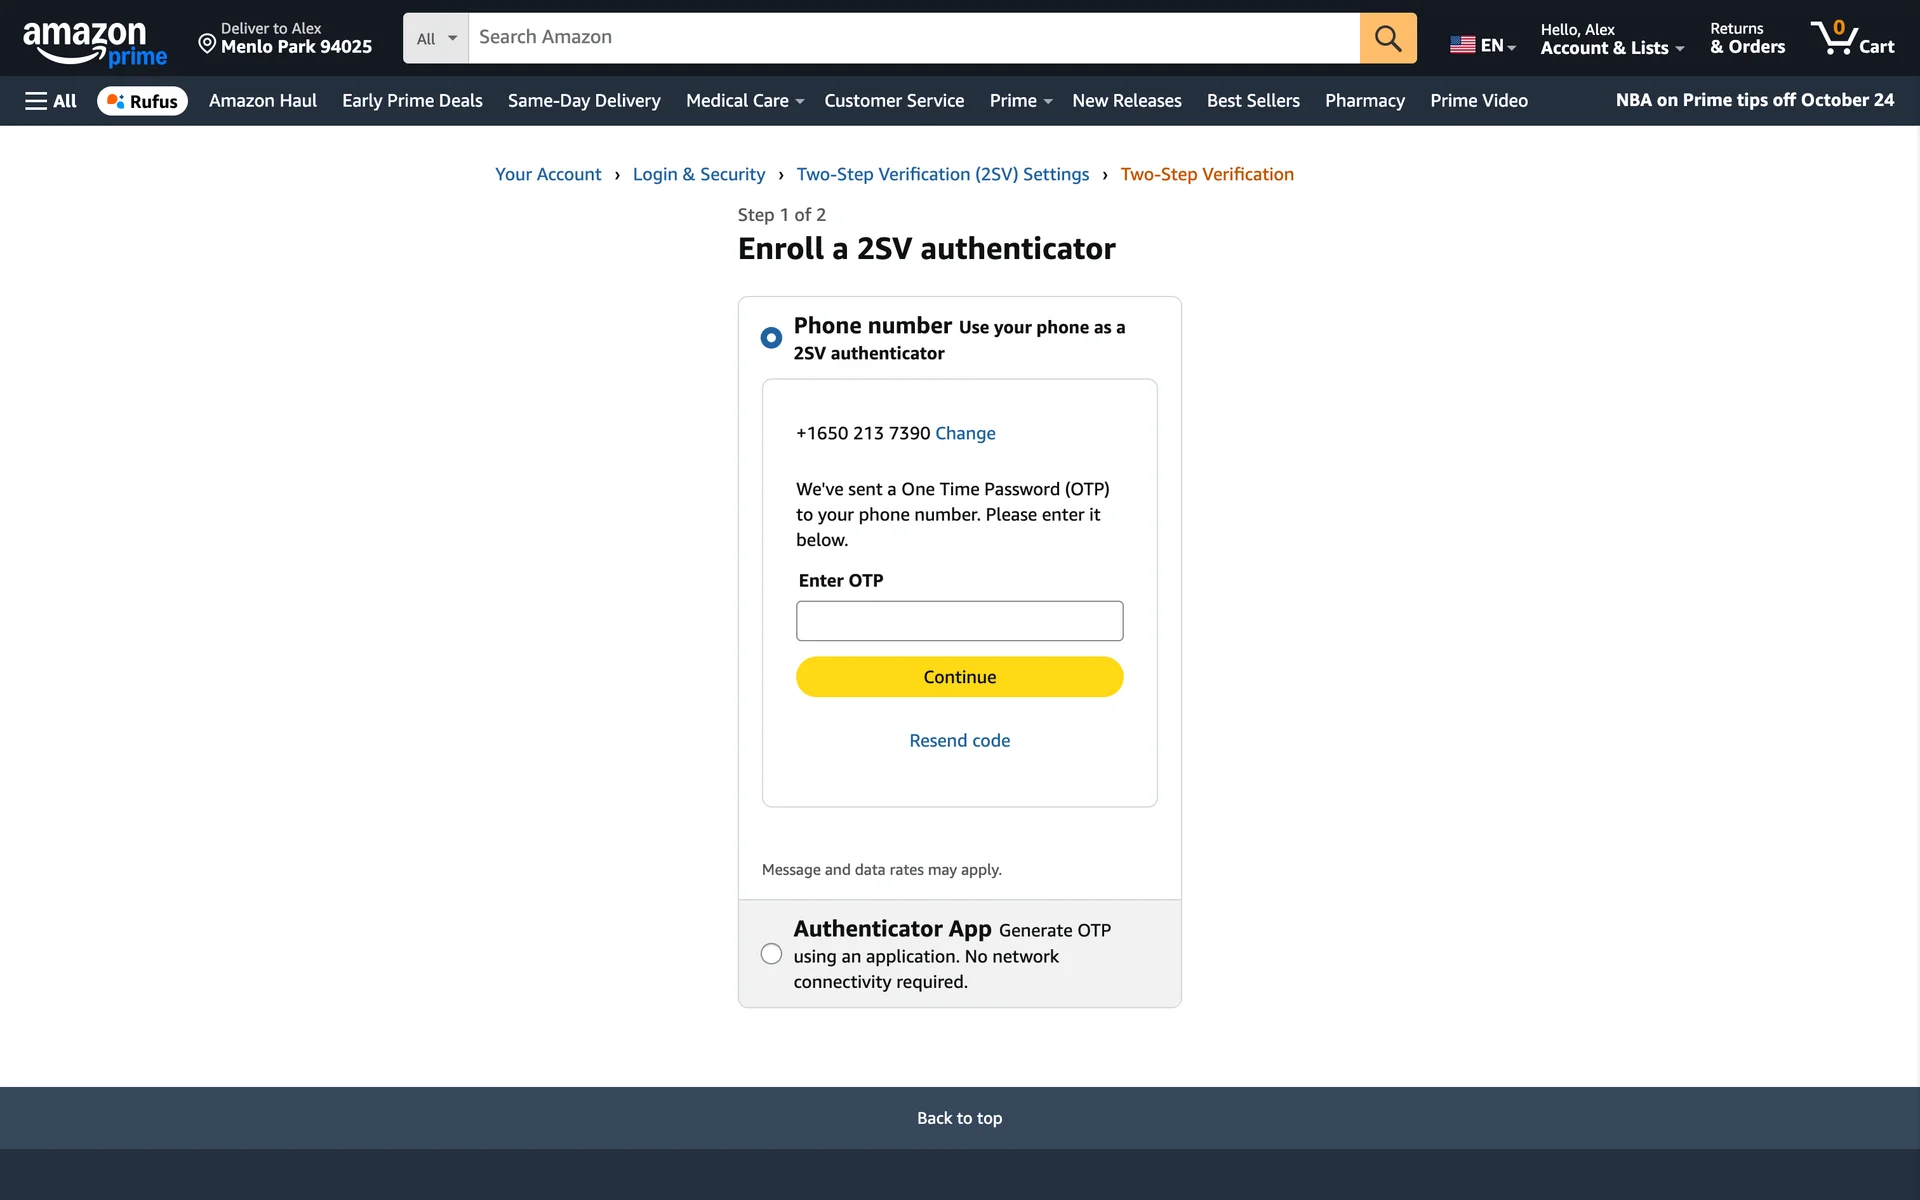1920x1200 pixels.
Task: Expand the Prime nav dropdown
Action: click(1021, 101)
